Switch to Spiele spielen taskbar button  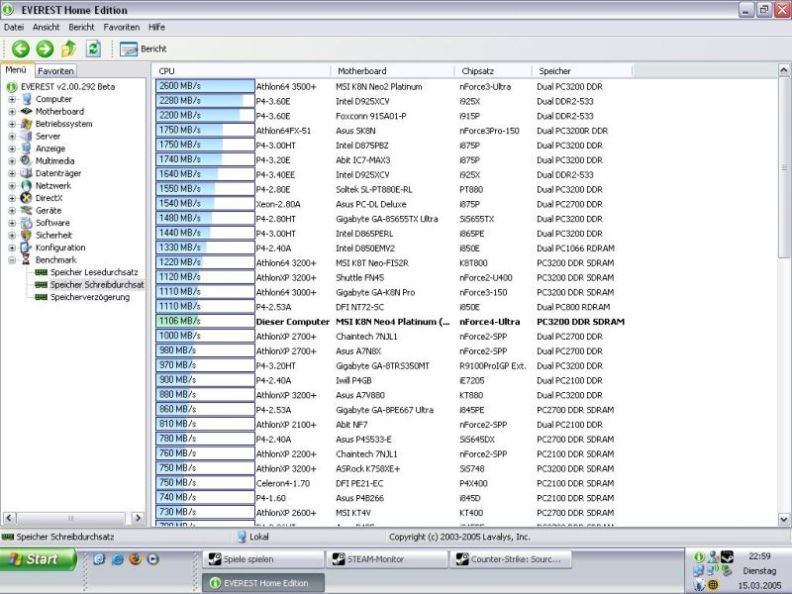tap(263, 559)
